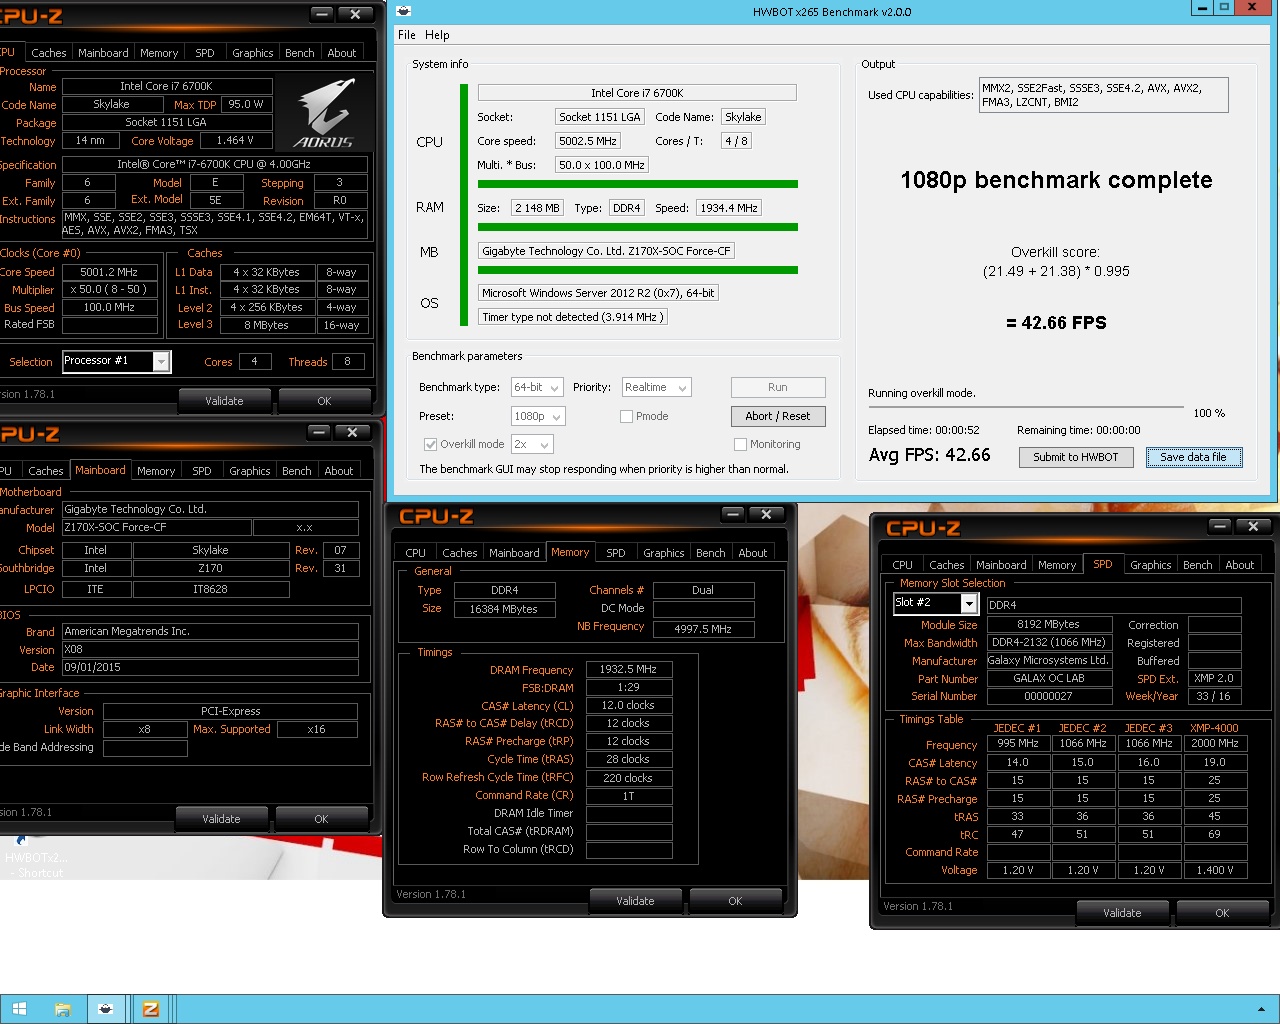Select Memory tab in SPD window
The width and height of the screenshot is (1280, 1024).
[1057, 565]
